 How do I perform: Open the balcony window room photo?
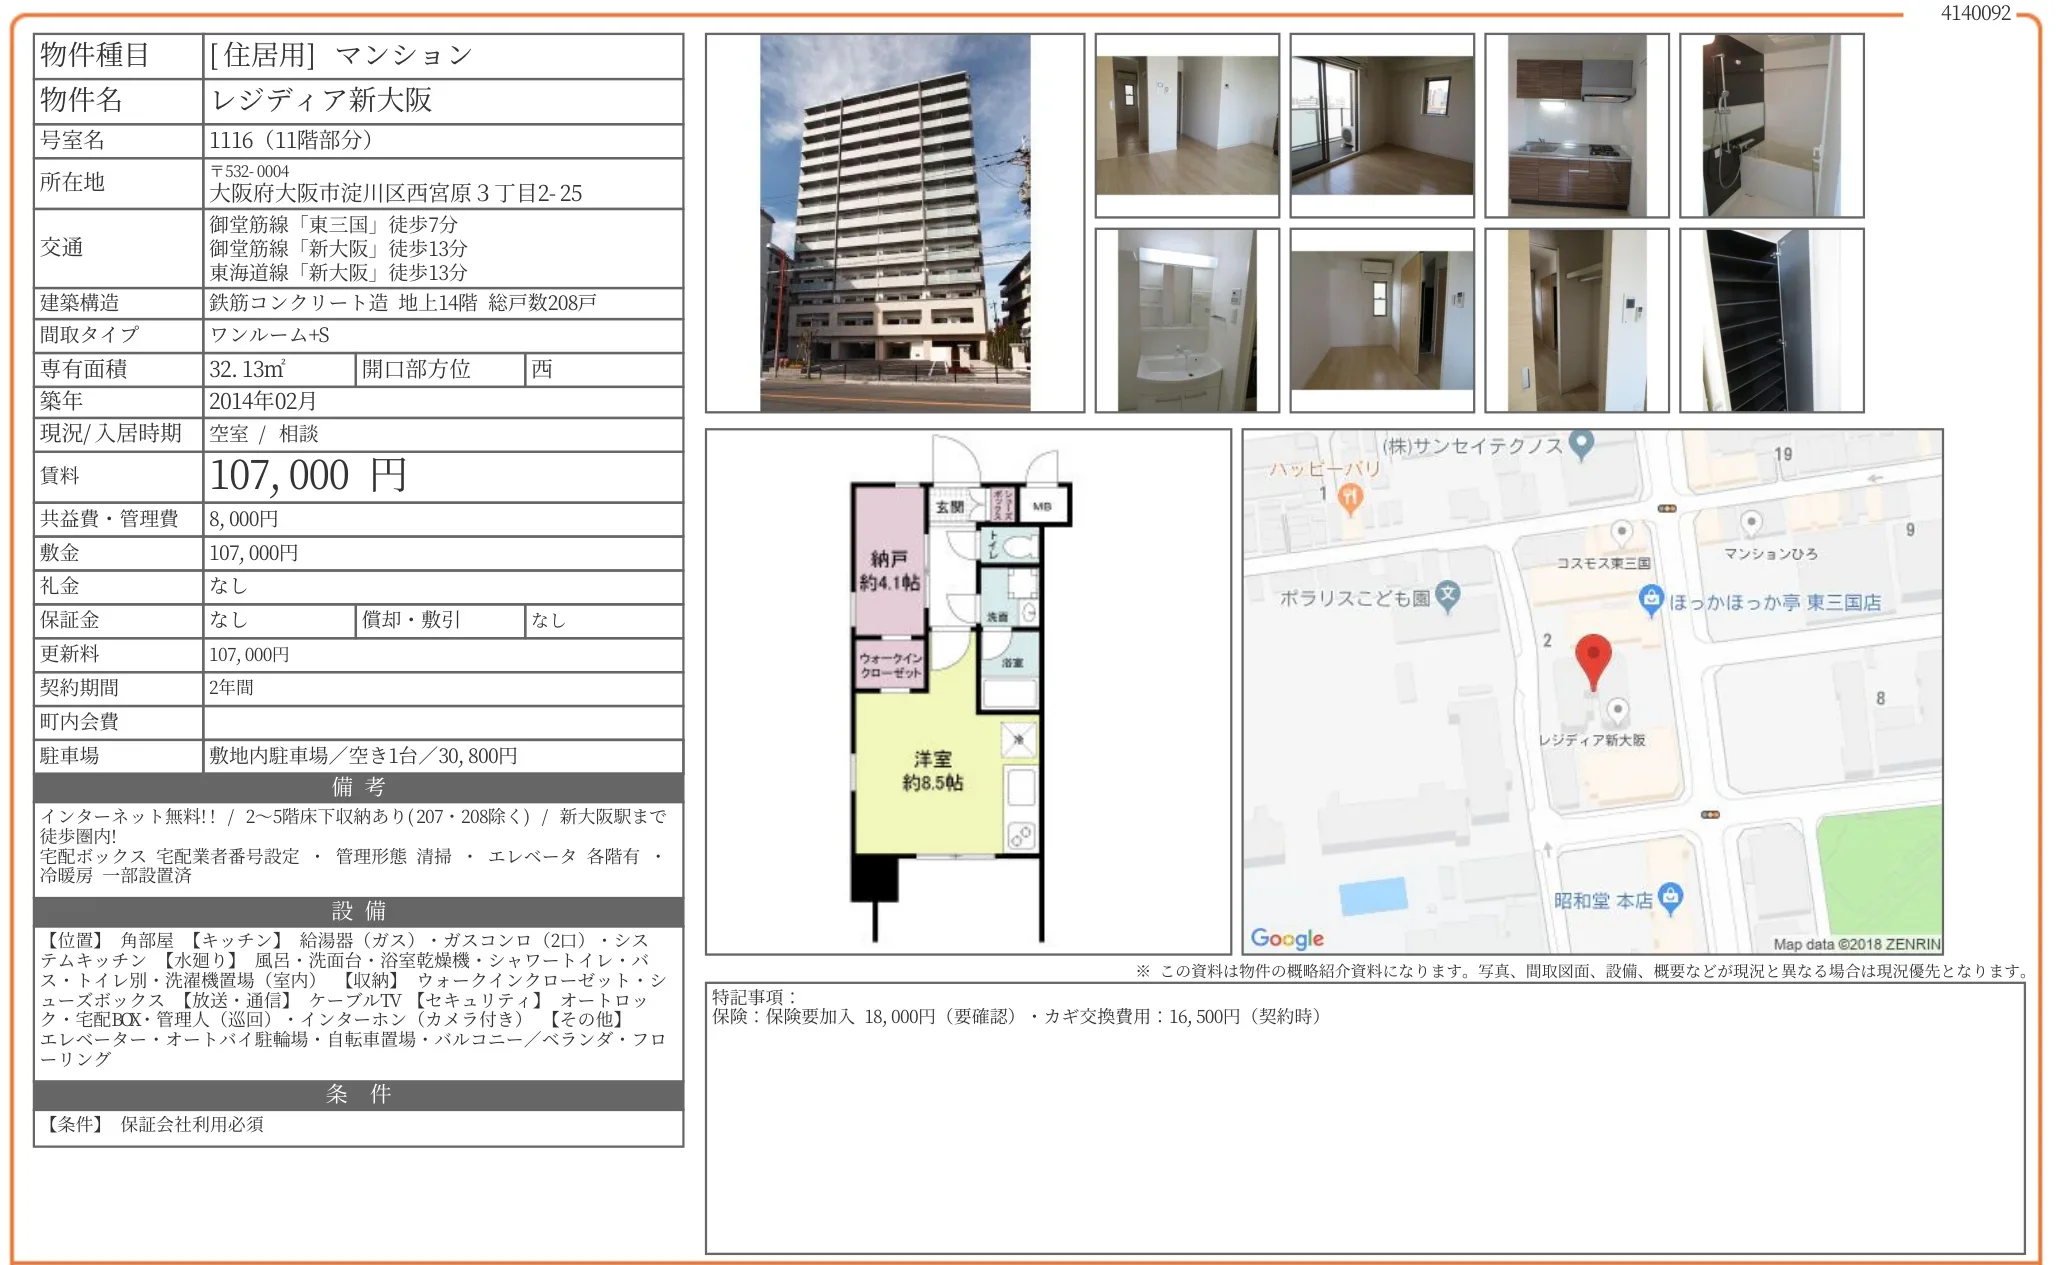(1381, 125)
